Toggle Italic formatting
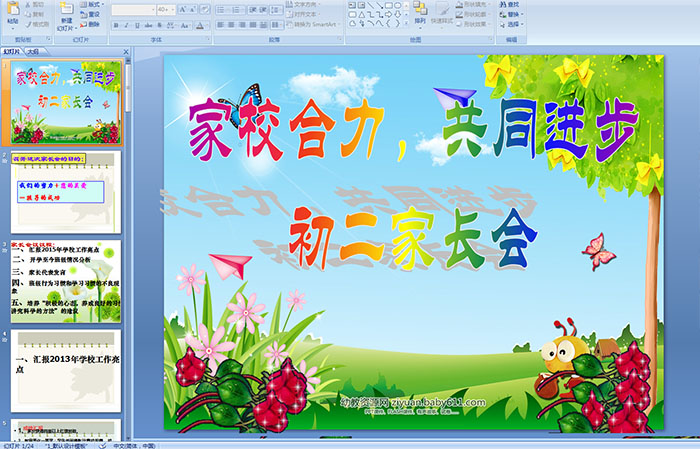The image size is (700, 449). click(x=127, y=25)
